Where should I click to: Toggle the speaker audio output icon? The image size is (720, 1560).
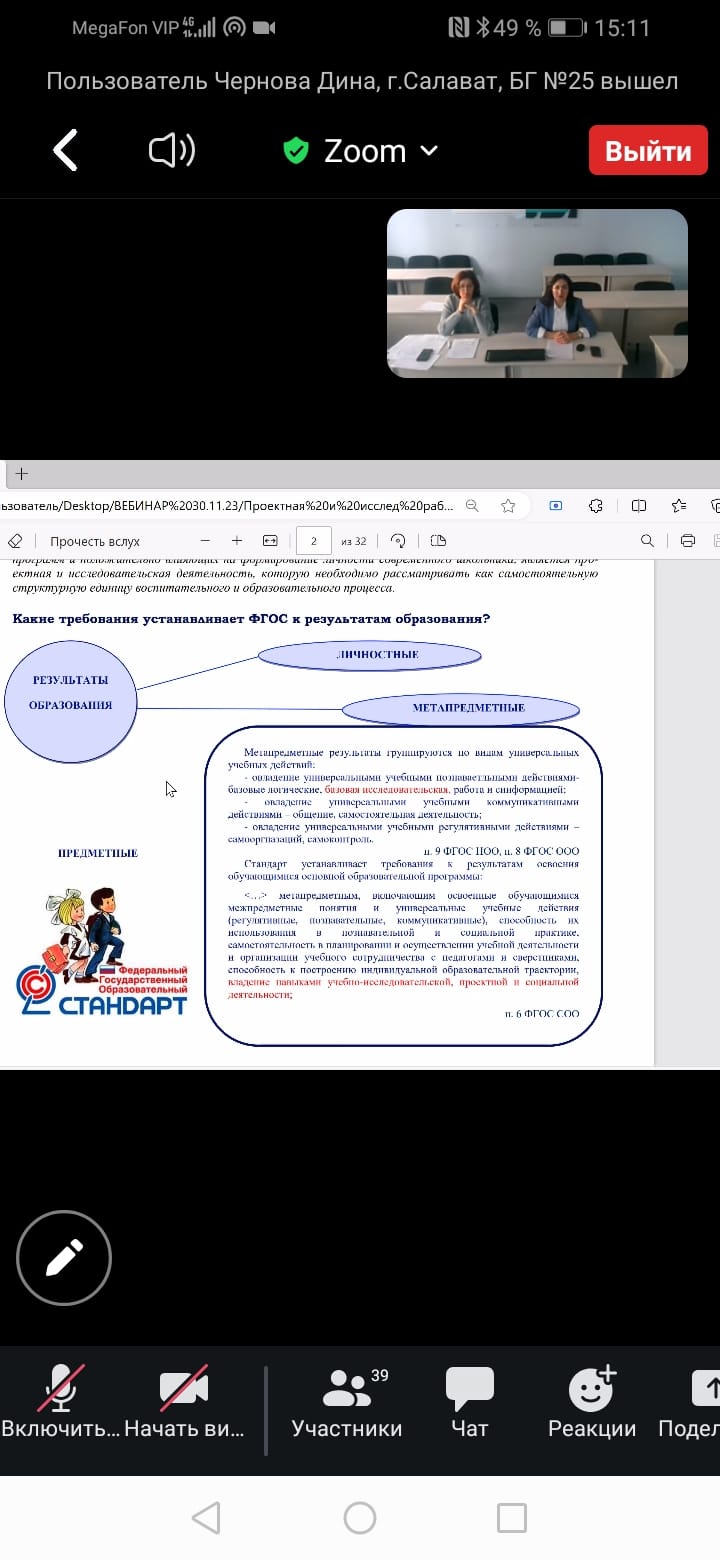click(x=172, y=151)
